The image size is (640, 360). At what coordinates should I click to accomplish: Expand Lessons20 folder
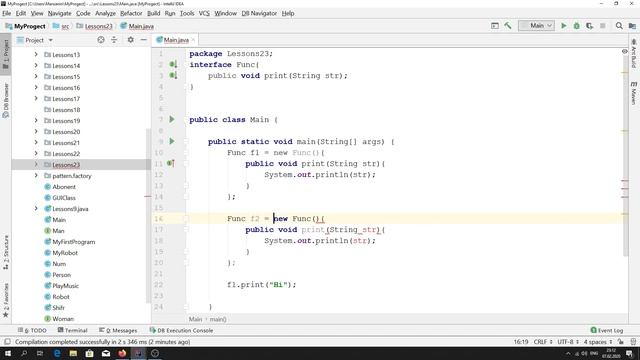pos(36,131)
